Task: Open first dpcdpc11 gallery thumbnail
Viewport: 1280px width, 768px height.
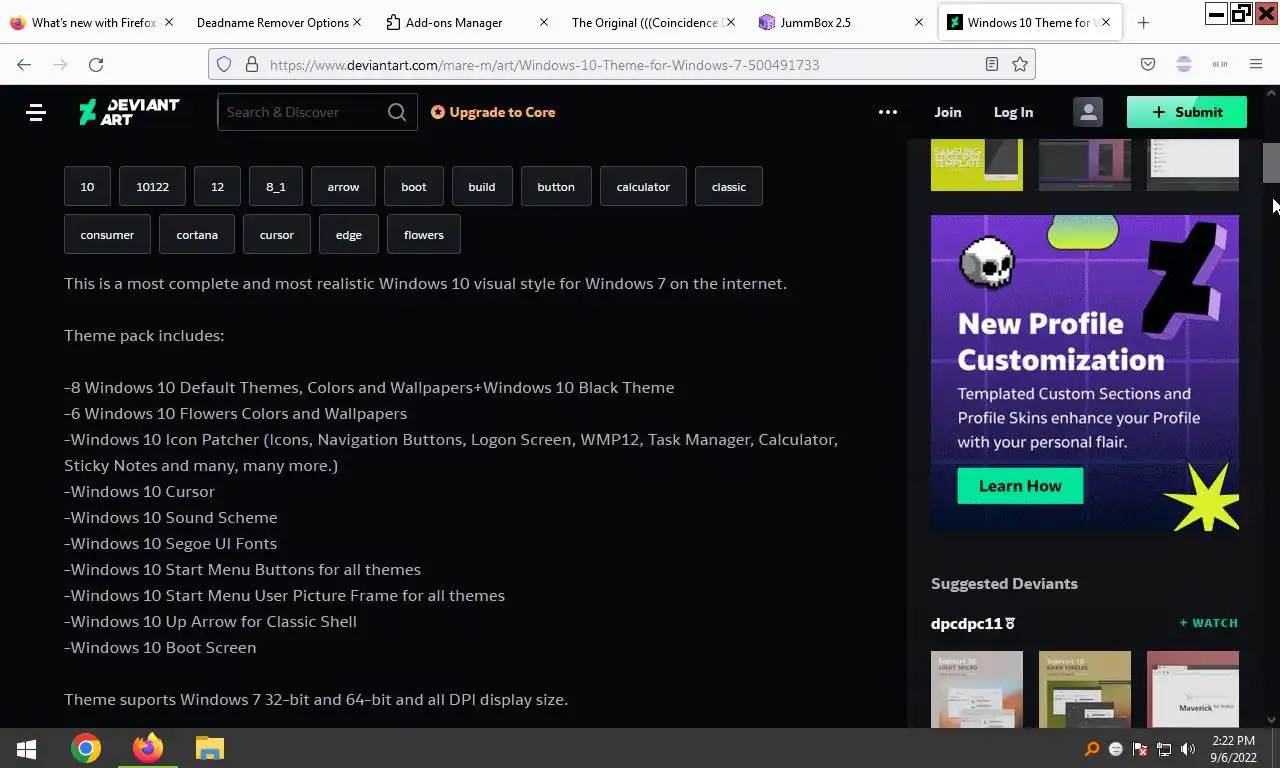Action: [x=977, y=689]
